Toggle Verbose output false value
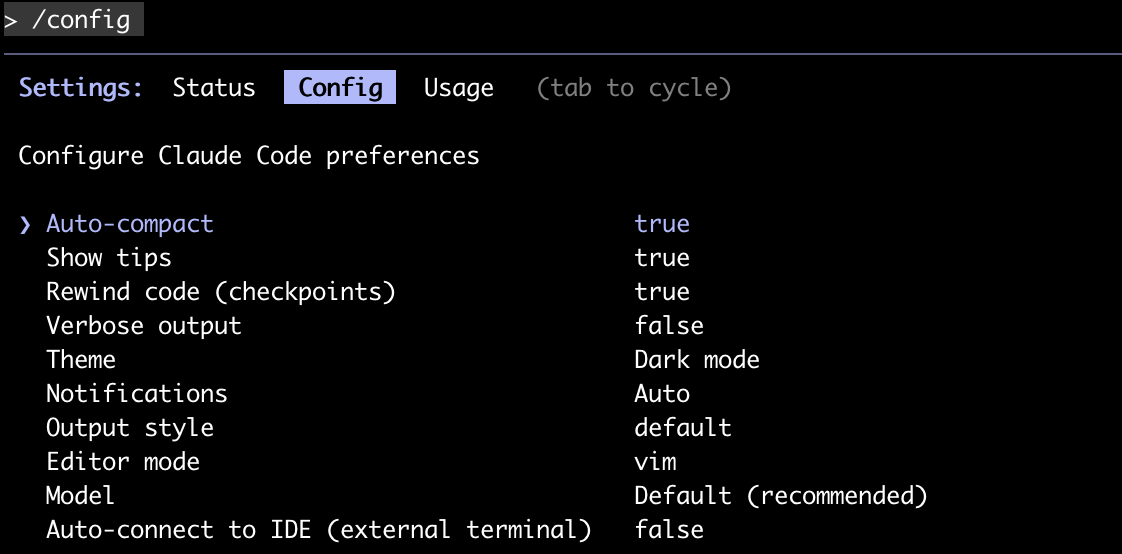 669,326
